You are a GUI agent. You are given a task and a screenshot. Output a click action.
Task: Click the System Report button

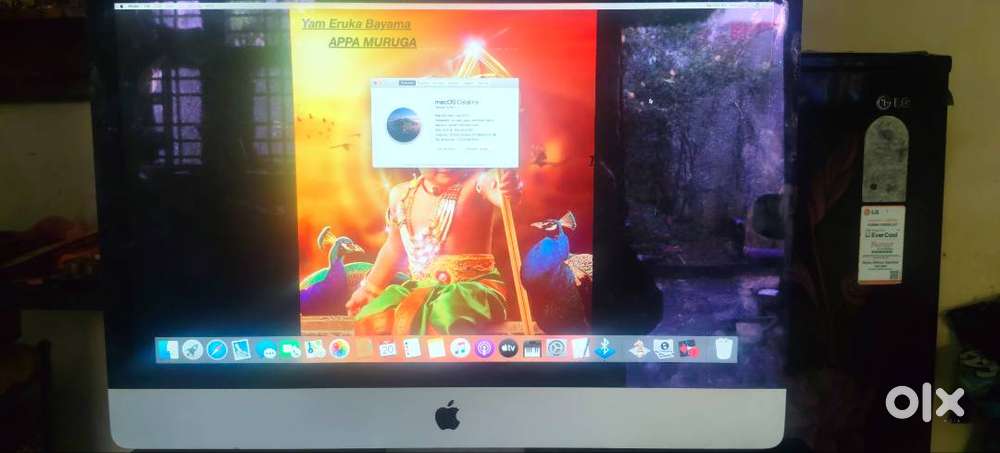coord(447,149)
